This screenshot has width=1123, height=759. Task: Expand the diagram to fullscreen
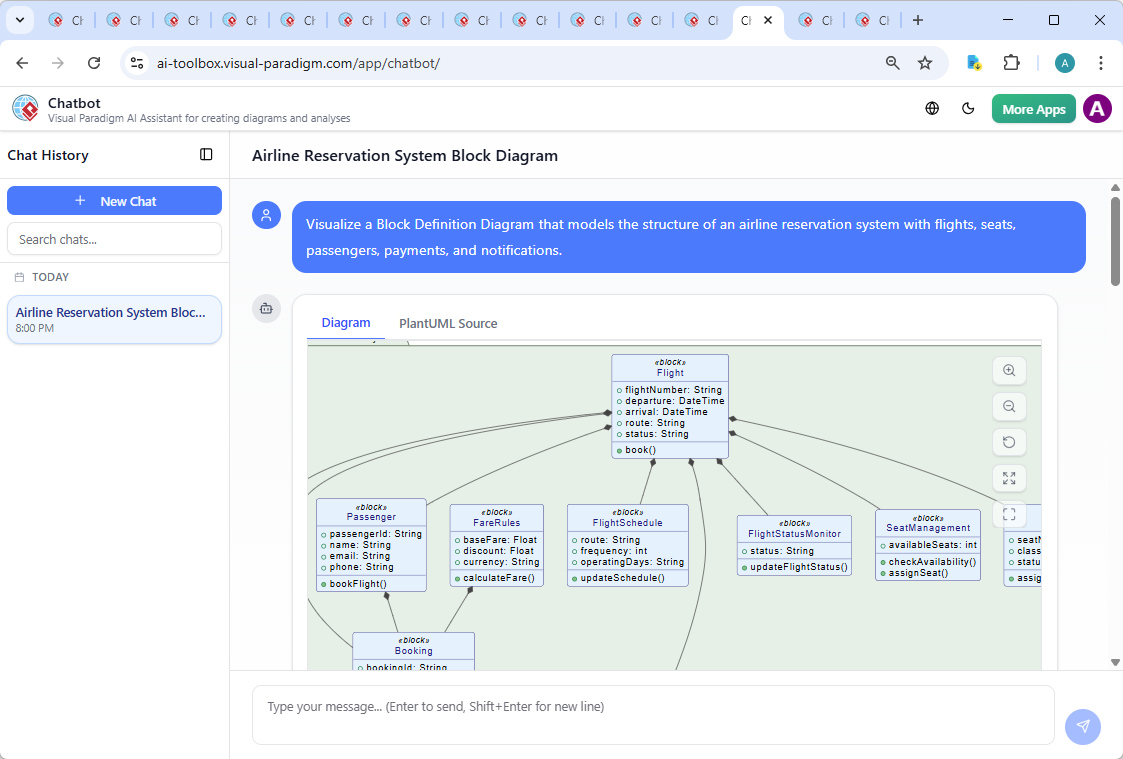[x=1009, y=478]
